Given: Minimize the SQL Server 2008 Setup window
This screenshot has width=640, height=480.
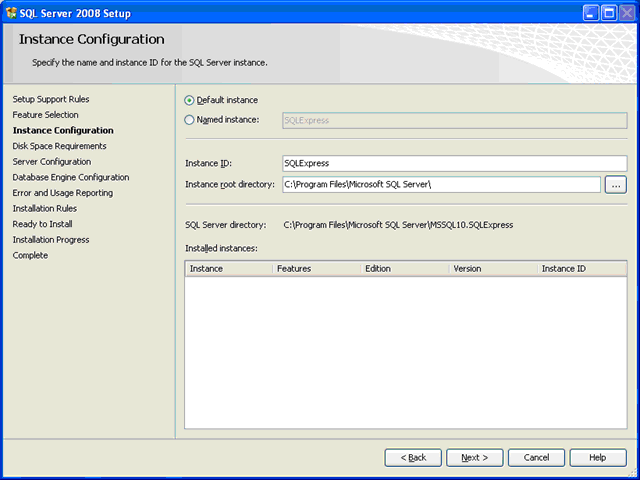Looking at the screenshot, I should [590, 13].
